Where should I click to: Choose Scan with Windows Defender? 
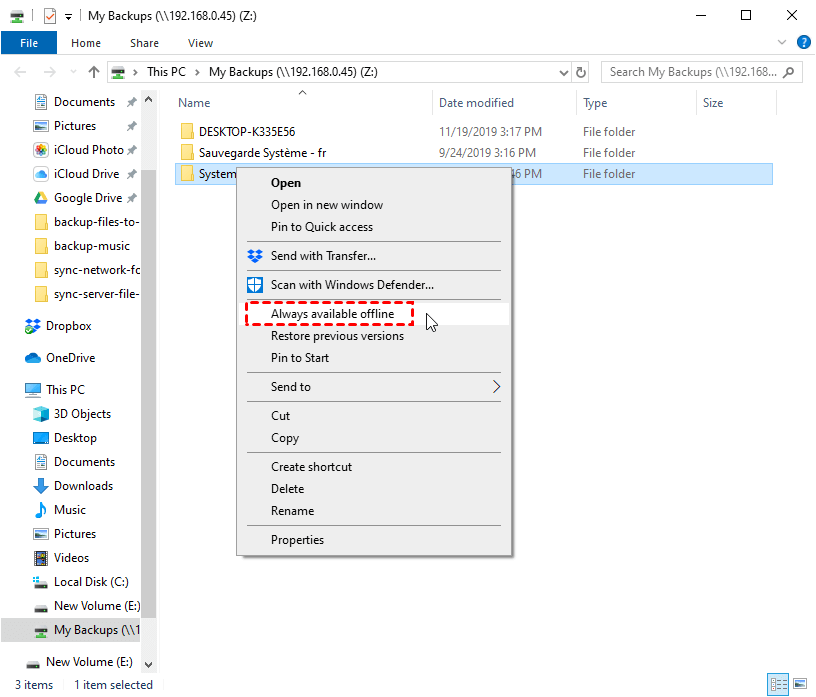352,285
